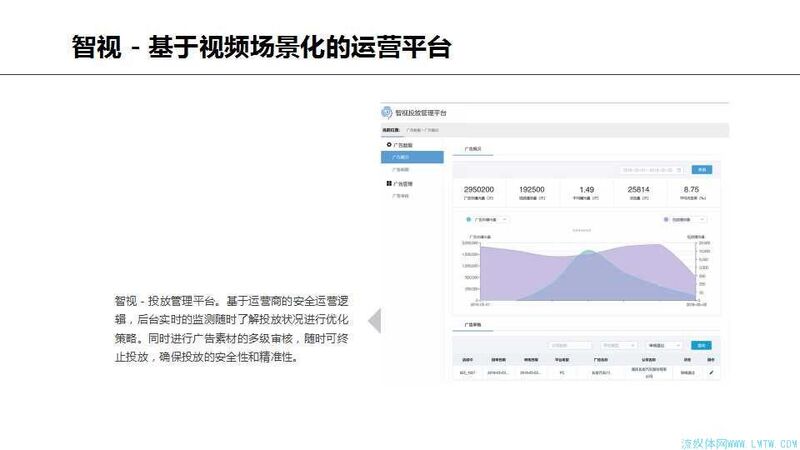Click the teal legend dot above the chart
This screenshot has width=800, height=450.
[x=468, y=218]
